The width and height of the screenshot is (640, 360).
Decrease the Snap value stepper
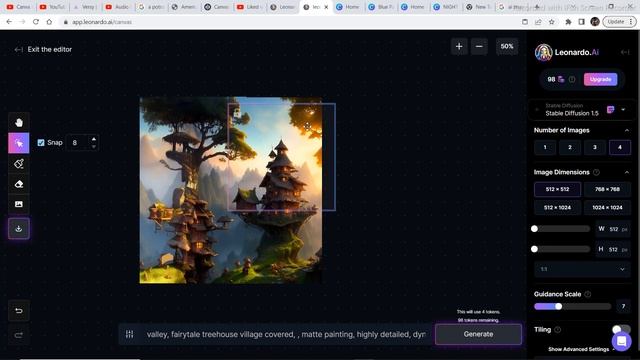[x=94, y=147]
